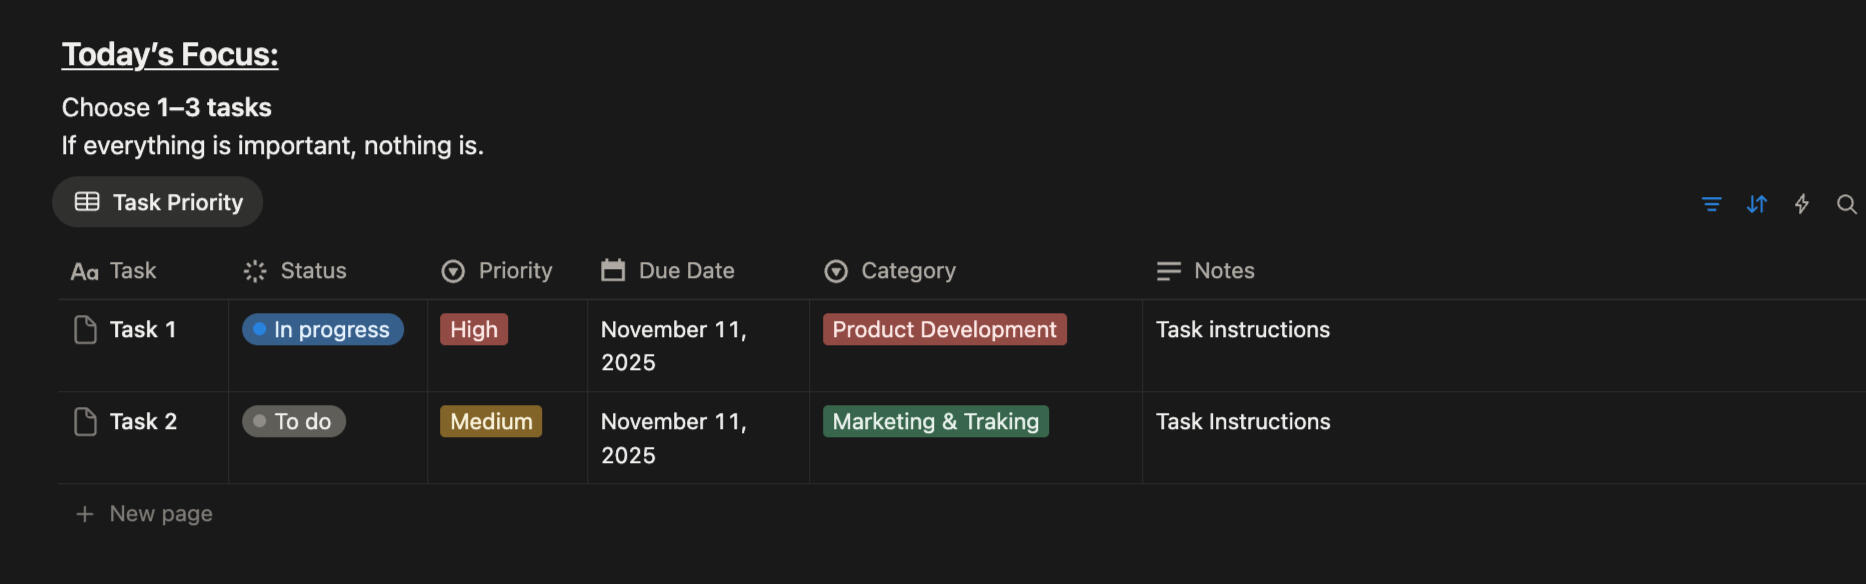
Task: Open the automations lightning bolt icon
Action: click(x=1801, y=204)
